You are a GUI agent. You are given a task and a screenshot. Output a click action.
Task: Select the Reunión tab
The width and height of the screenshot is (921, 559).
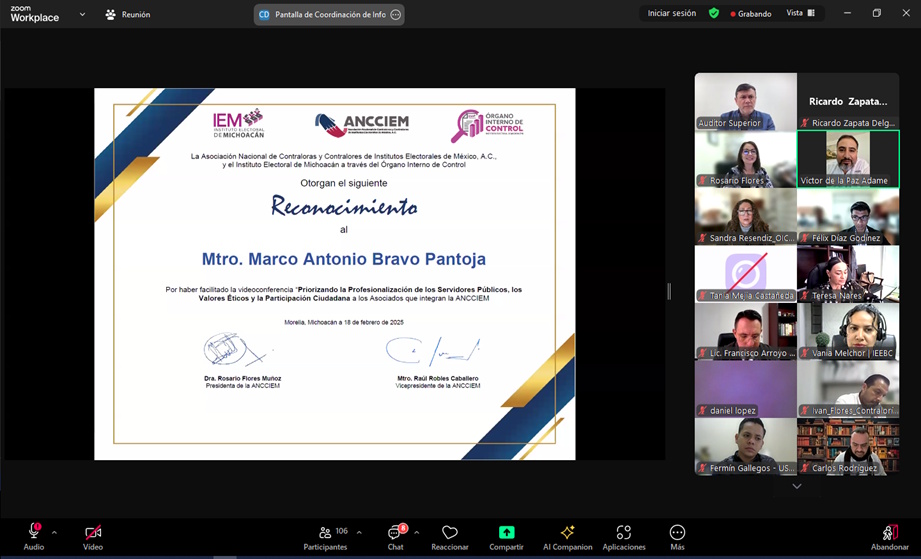click(127, 15)
